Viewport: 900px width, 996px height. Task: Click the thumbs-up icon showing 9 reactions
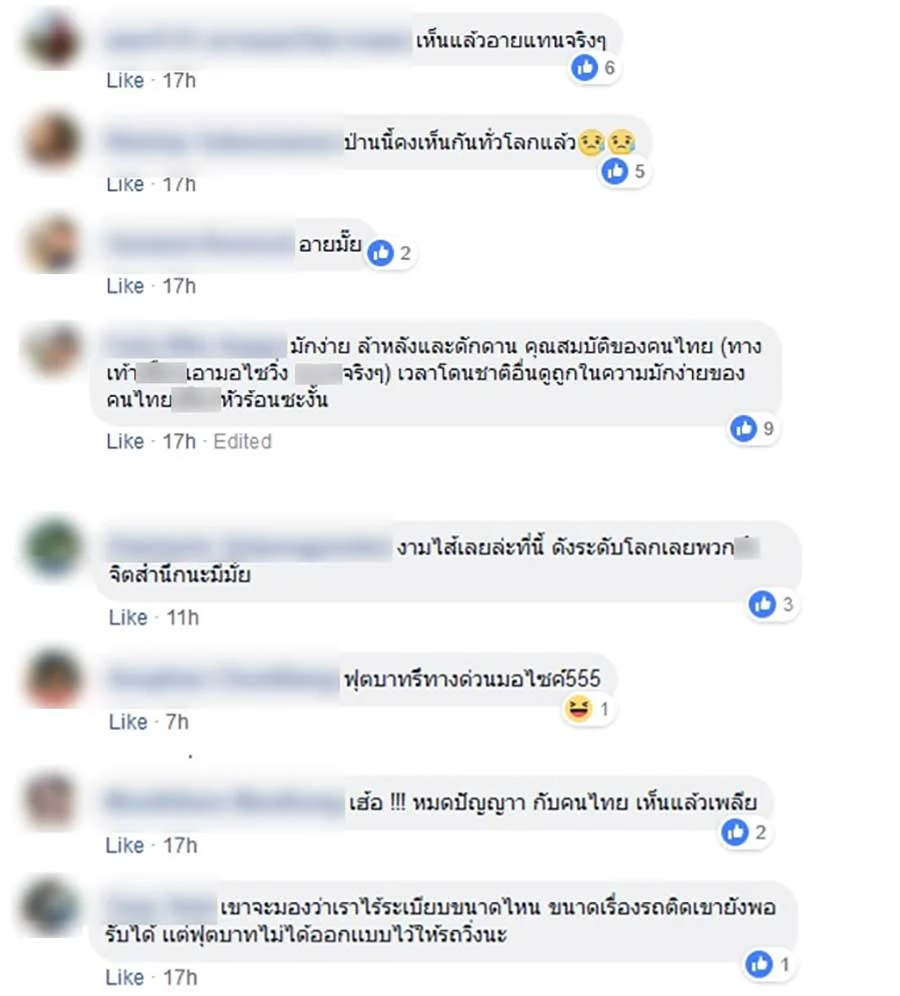point(744,428)
